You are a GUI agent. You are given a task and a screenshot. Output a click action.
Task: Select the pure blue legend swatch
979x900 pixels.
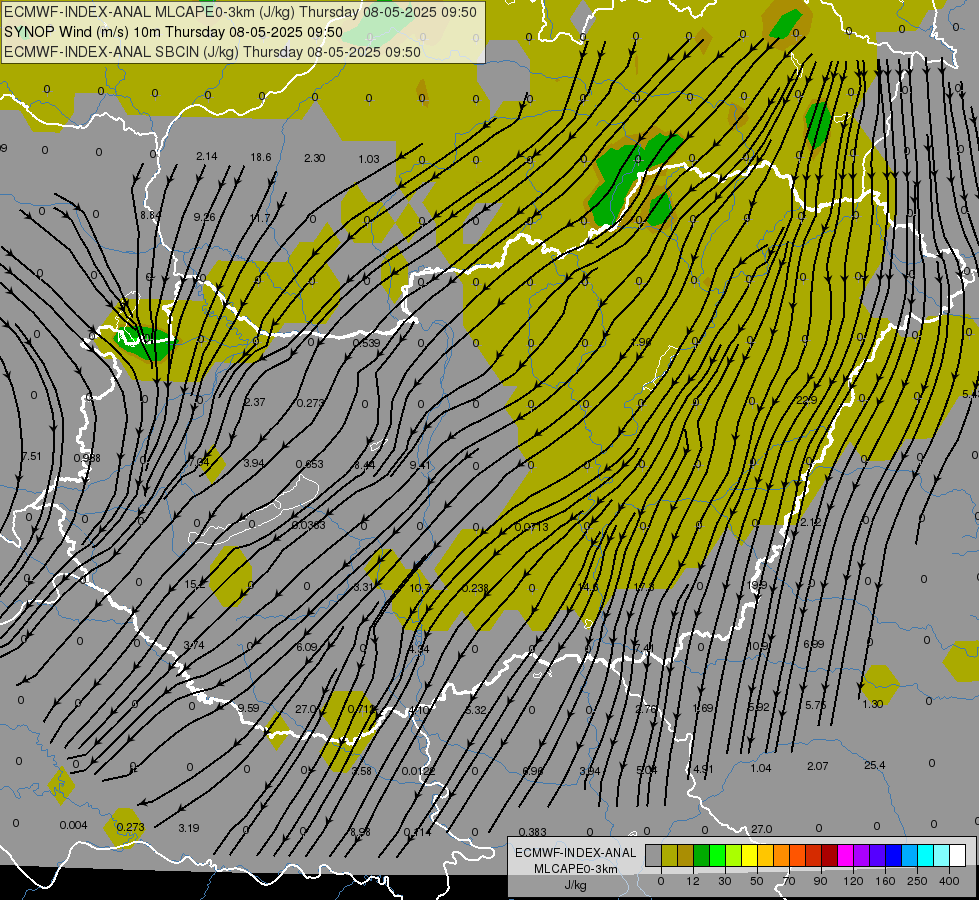893,856
